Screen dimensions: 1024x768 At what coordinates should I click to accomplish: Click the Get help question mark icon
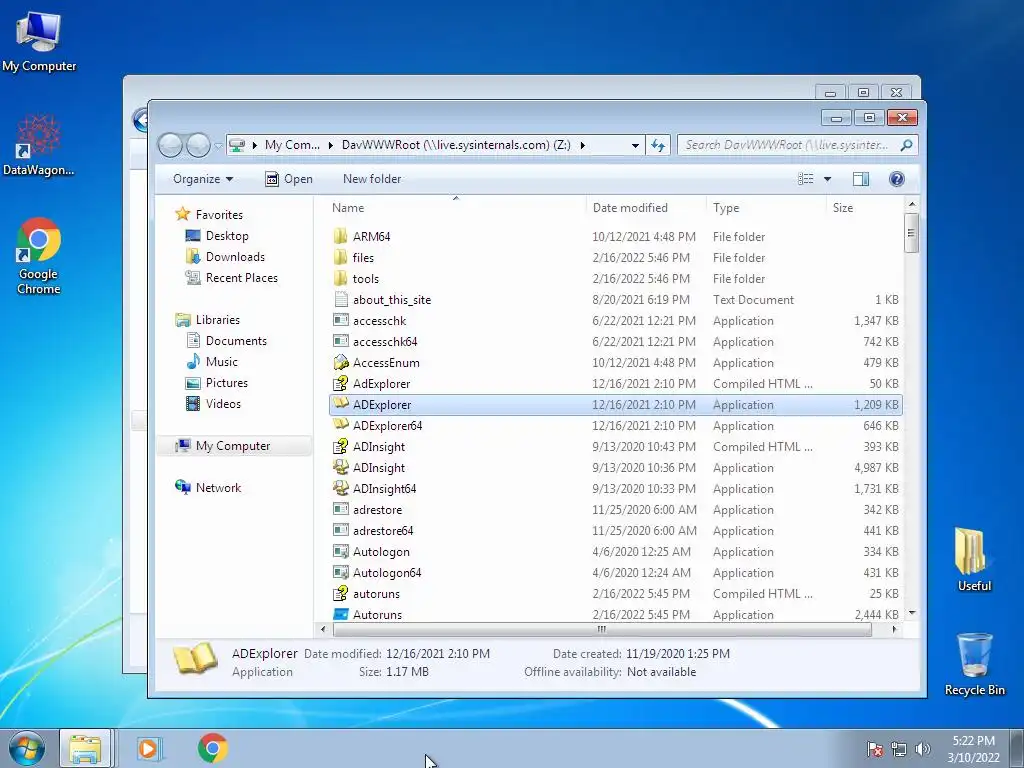(897, 179)
